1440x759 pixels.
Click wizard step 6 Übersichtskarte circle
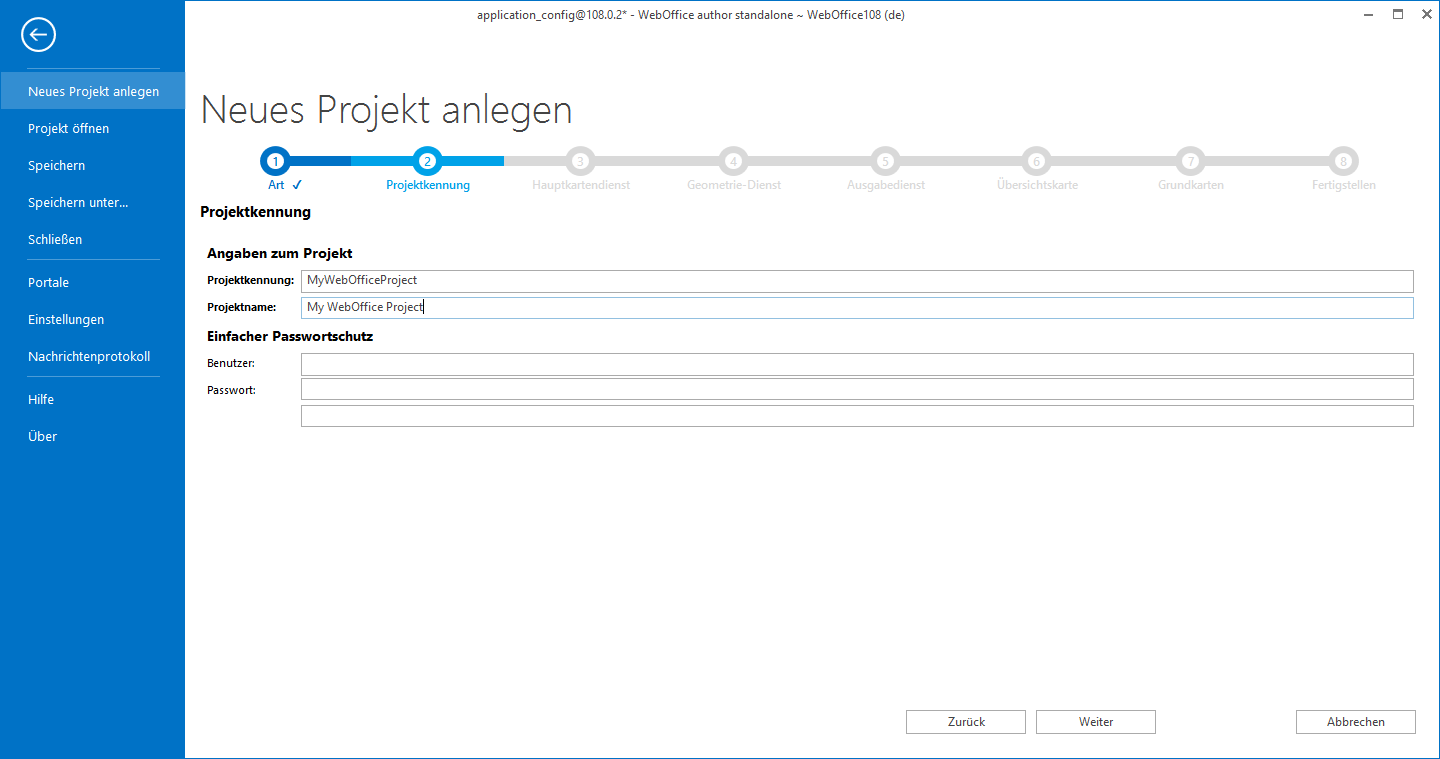coord(1037,161)
